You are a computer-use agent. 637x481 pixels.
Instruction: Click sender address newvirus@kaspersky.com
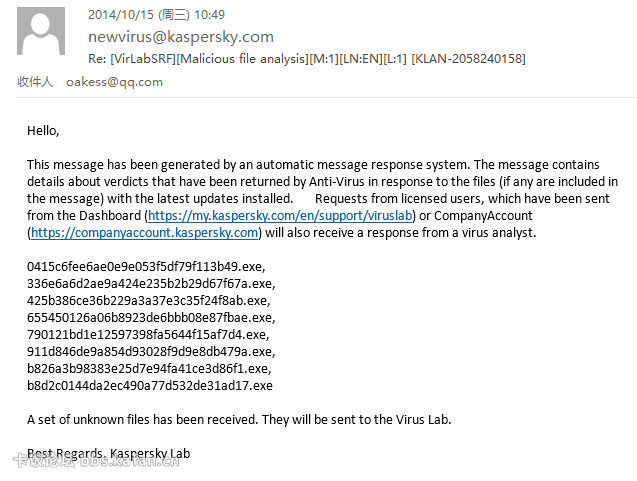(181, 37)
